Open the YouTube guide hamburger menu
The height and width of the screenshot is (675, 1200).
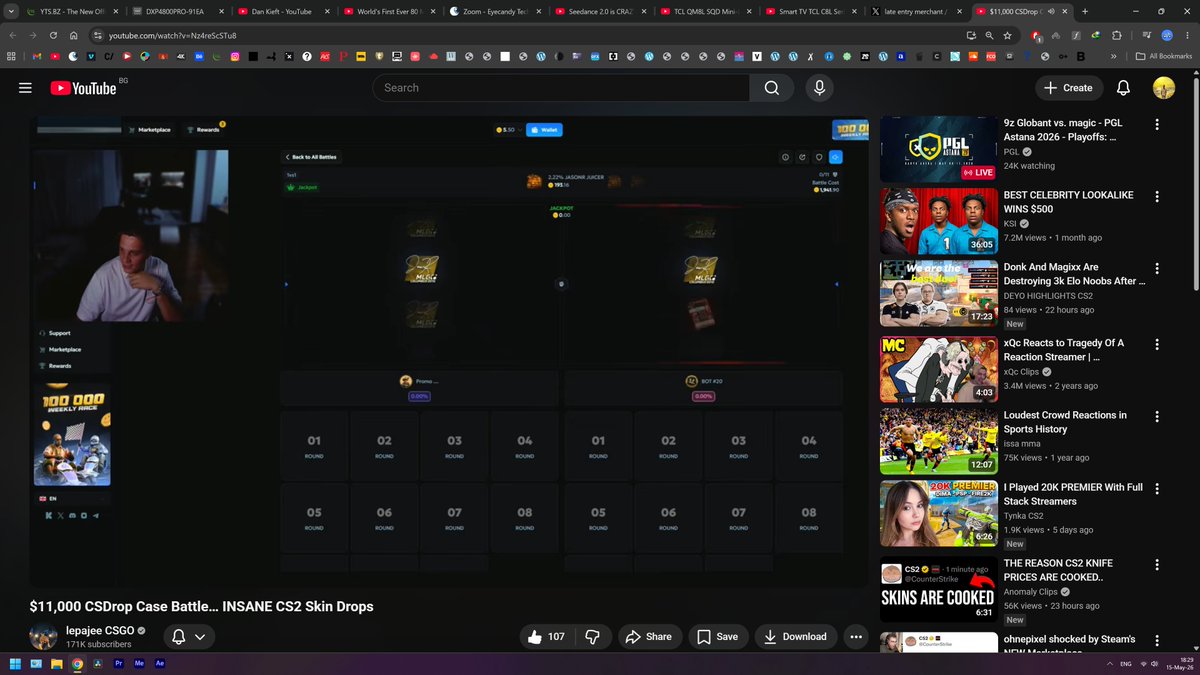click(x=25, y=88)
